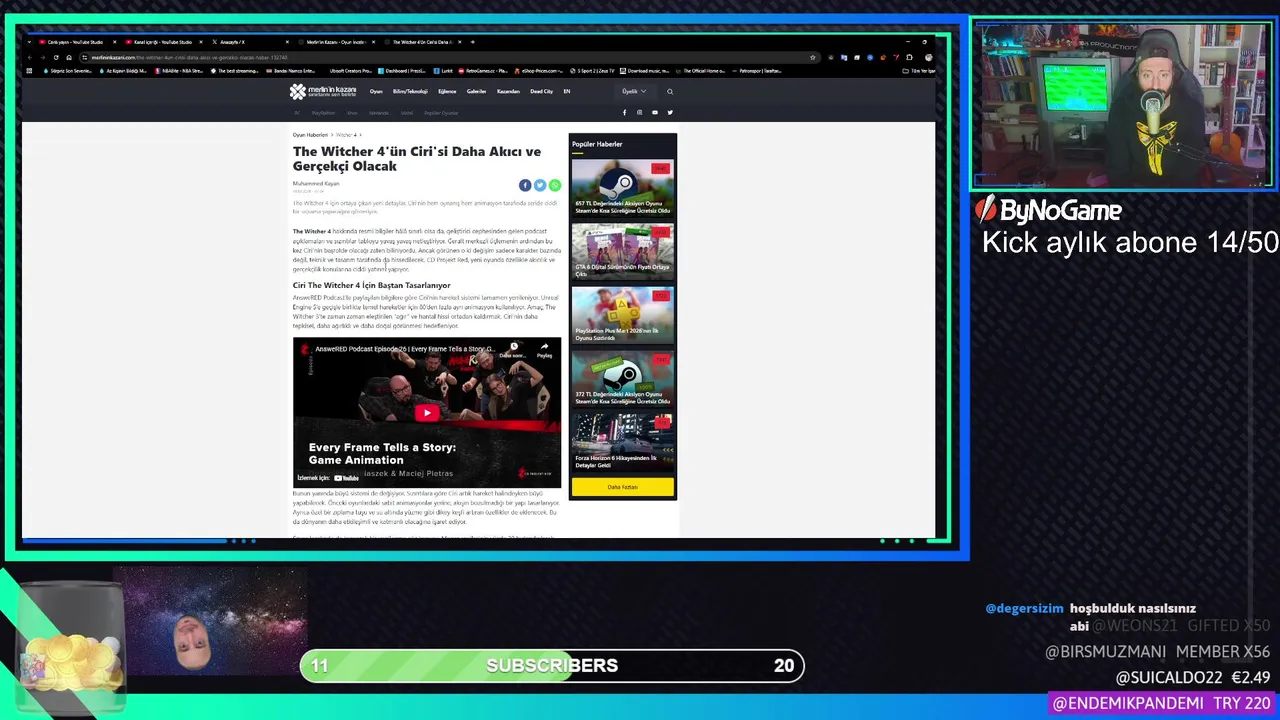Image resolution: width=1280 pixels, height=720 pixels.
Task: Click the yellow Daha Fazlası button
Action: pyautogui.click(x=622, y=487)
